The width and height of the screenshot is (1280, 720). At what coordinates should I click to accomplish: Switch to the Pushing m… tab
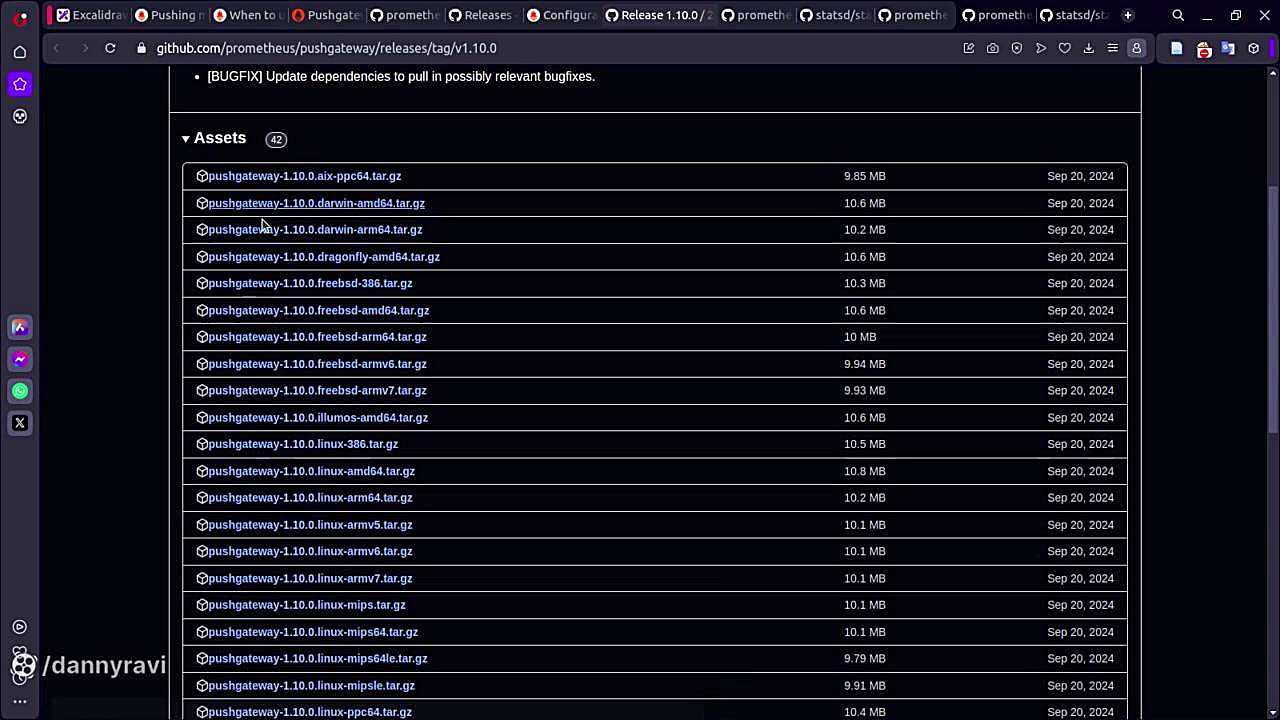tap(170, 15)
